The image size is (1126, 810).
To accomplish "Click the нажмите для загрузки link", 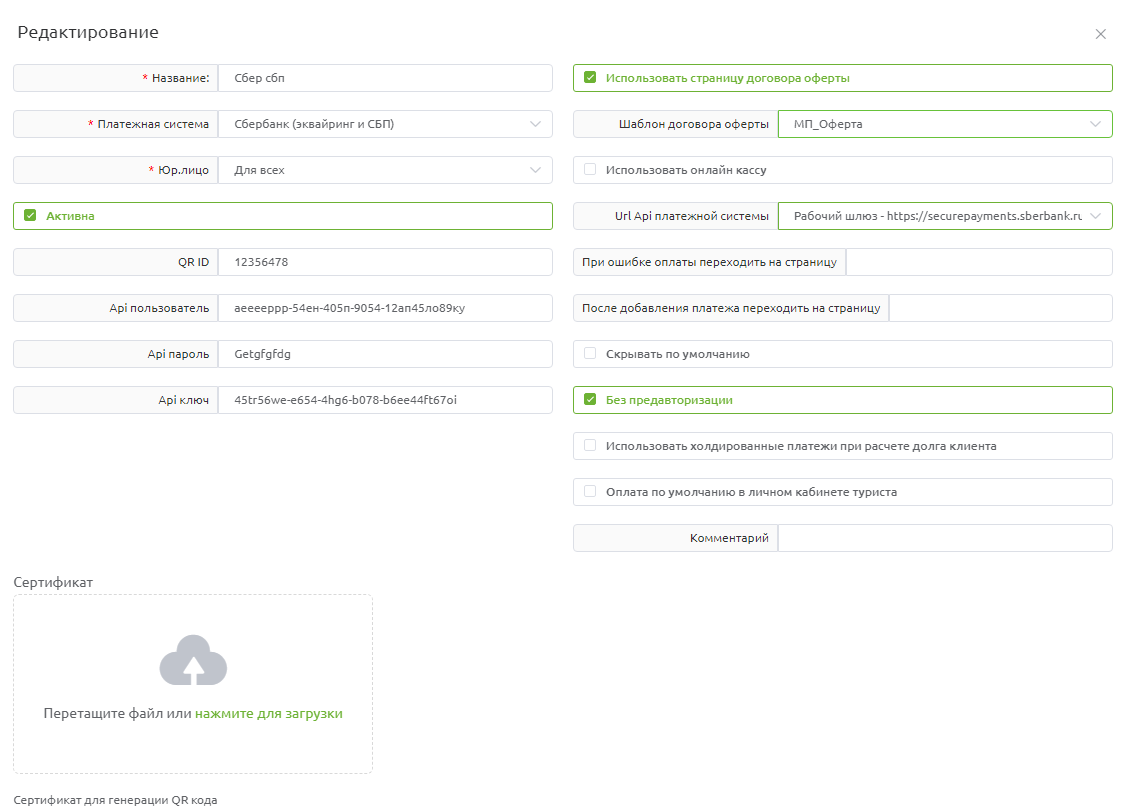I will (269, 714).
